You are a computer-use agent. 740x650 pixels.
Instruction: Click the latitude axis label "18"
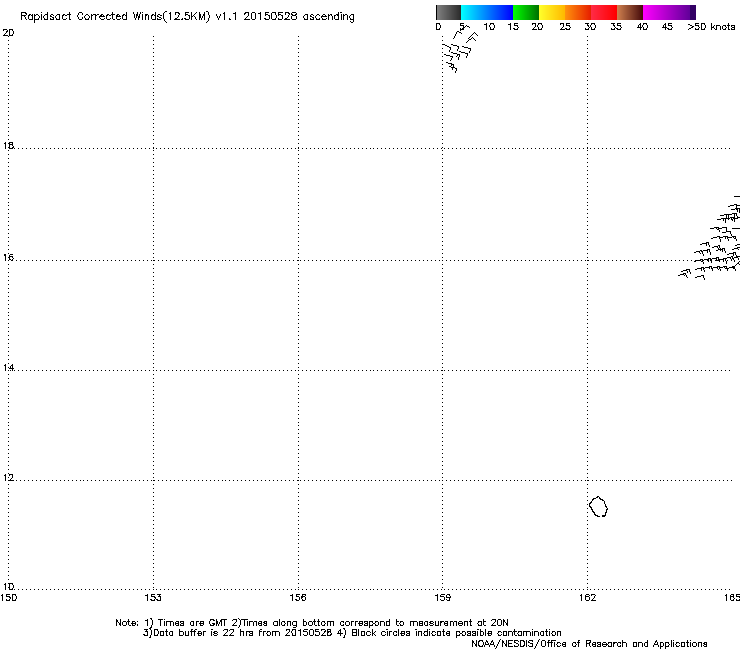click(8, 145)
